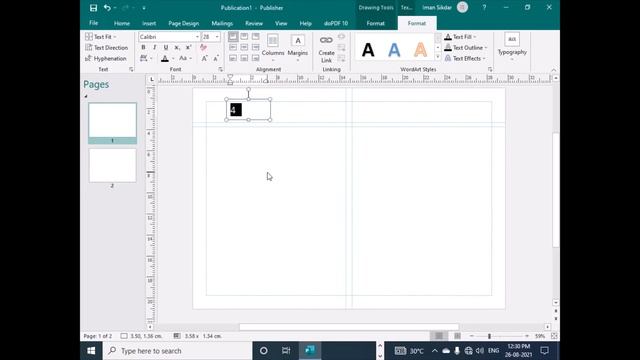The height and width of the screenshot is (360, 640).
Task: Click the Text Direction button
Action: click(x=107, y=48)
